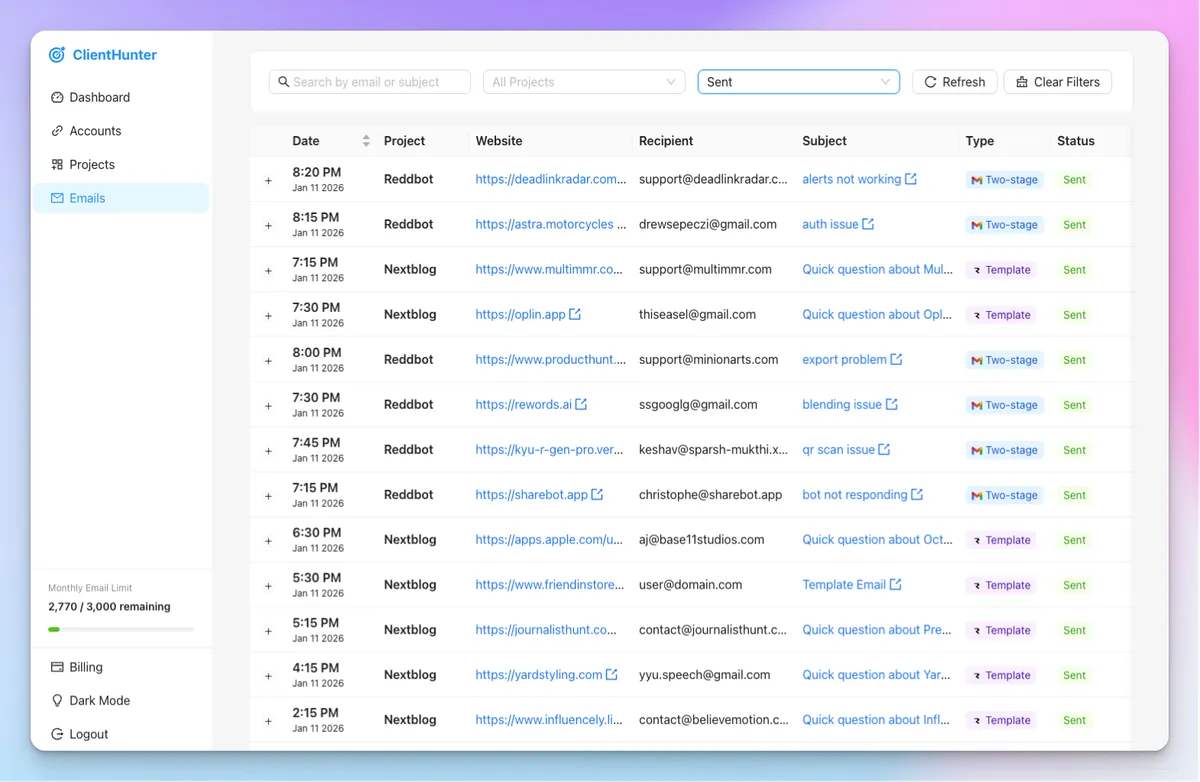Open Accounts in sidebar

click(x=121, y=131)
